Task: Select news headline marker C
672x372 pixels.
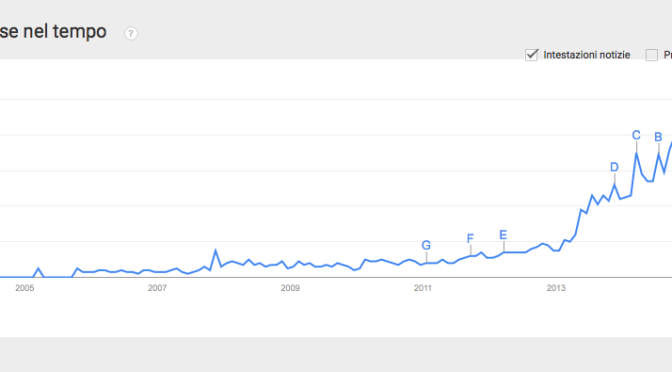Action: click(636, 135)
